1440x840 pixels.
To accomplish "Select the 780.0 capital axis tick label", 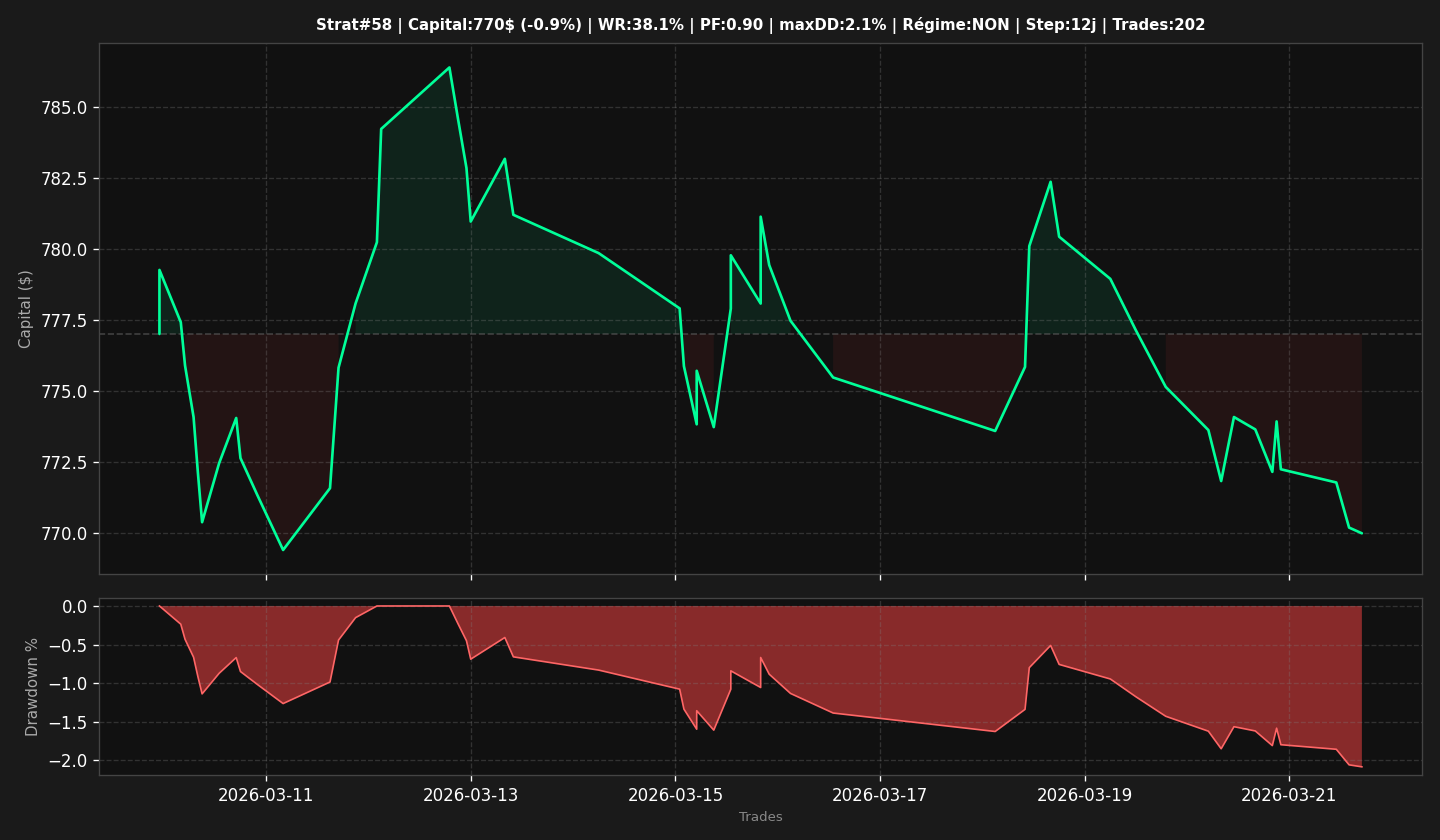I will point(65,250).
